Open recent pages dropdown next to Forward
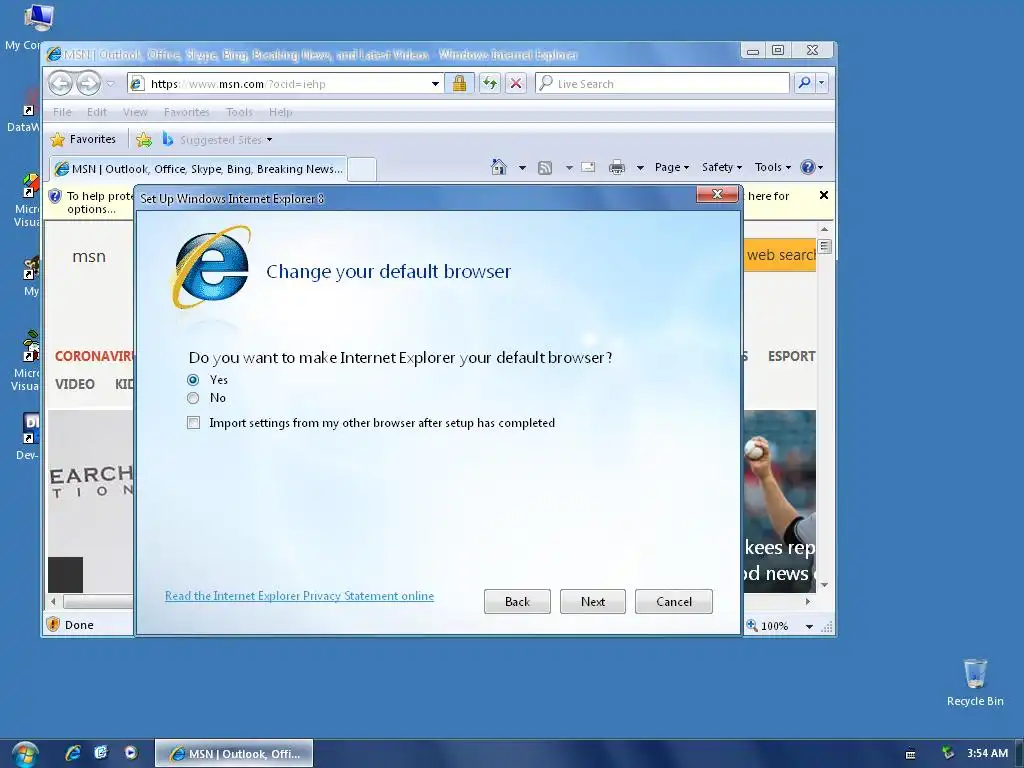The width and height of the screenshot is (1024, 768). [x=110, y=84]
